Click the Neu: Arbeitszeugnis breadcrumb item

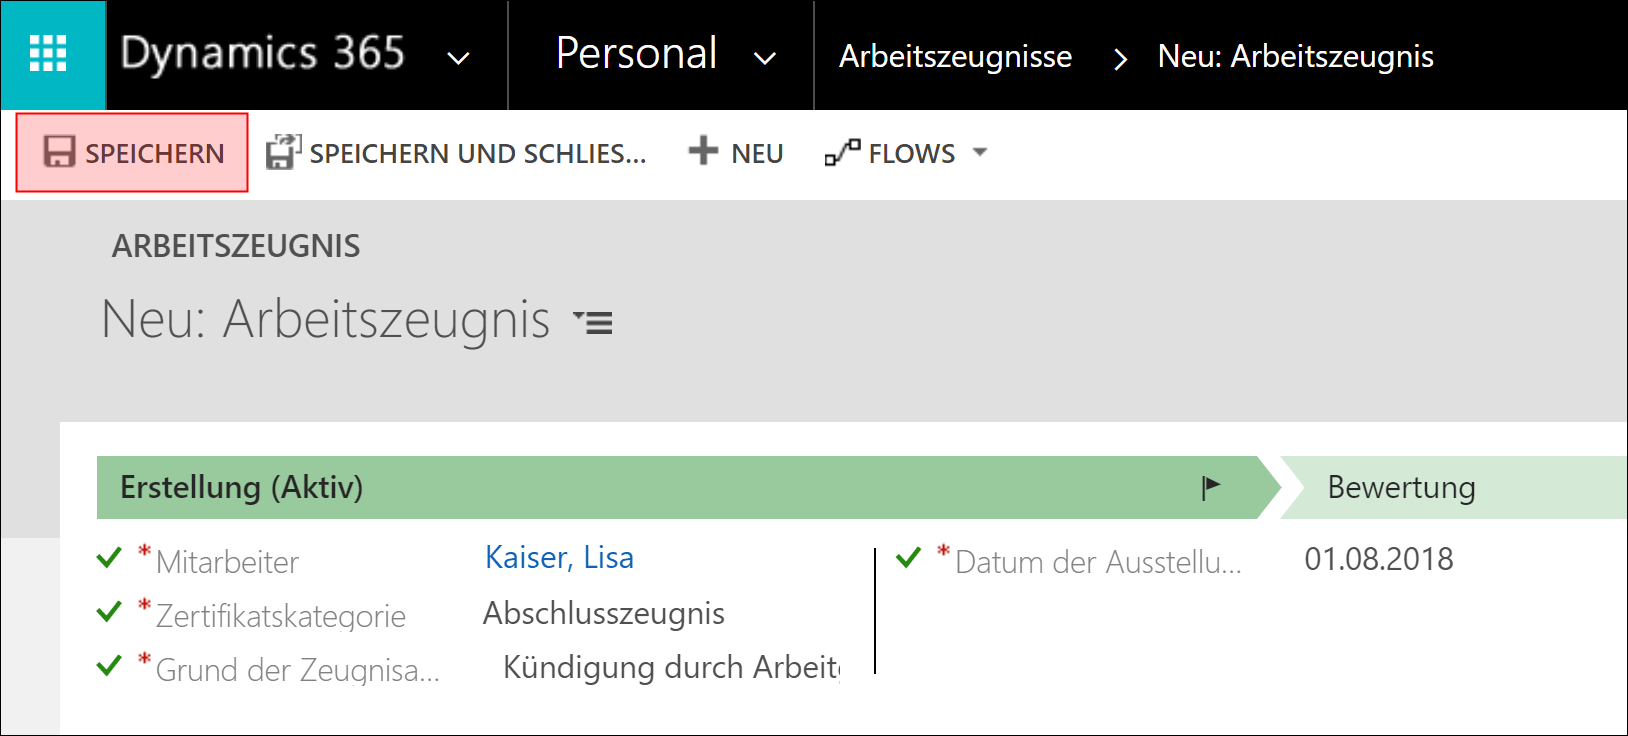click(1295, 56)
